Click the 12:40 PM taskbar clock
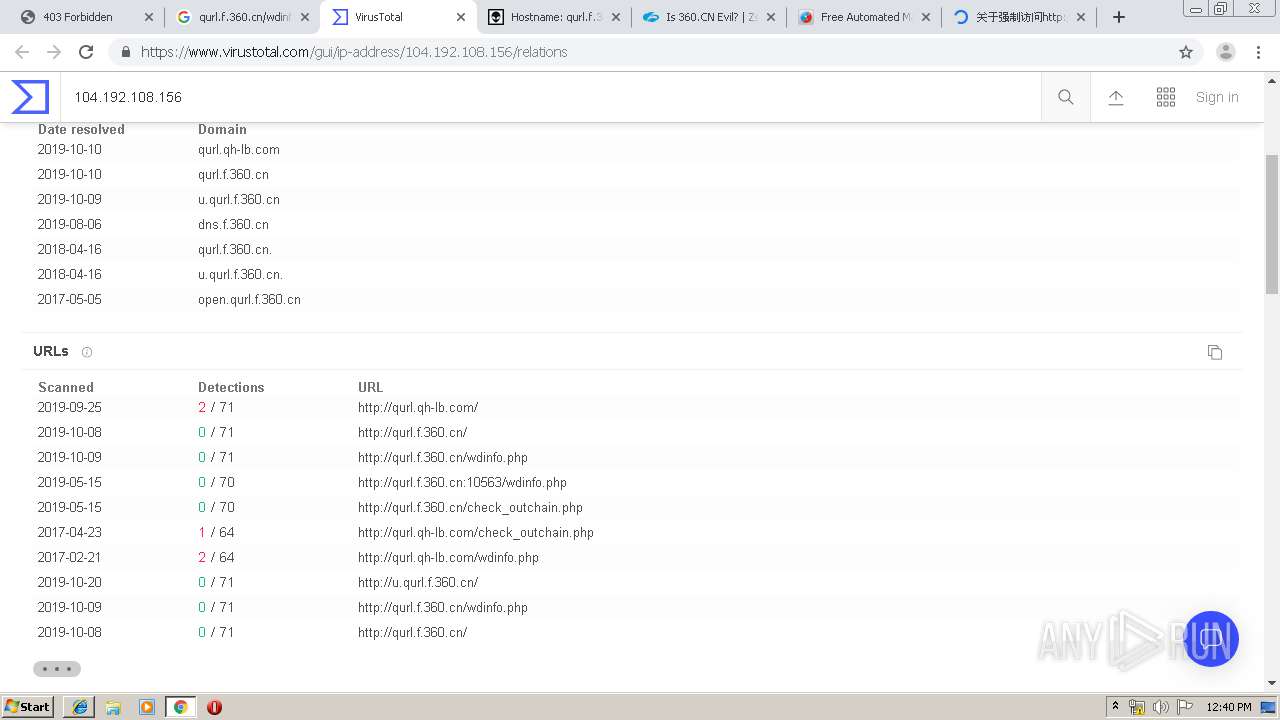 click(1229, 707)
